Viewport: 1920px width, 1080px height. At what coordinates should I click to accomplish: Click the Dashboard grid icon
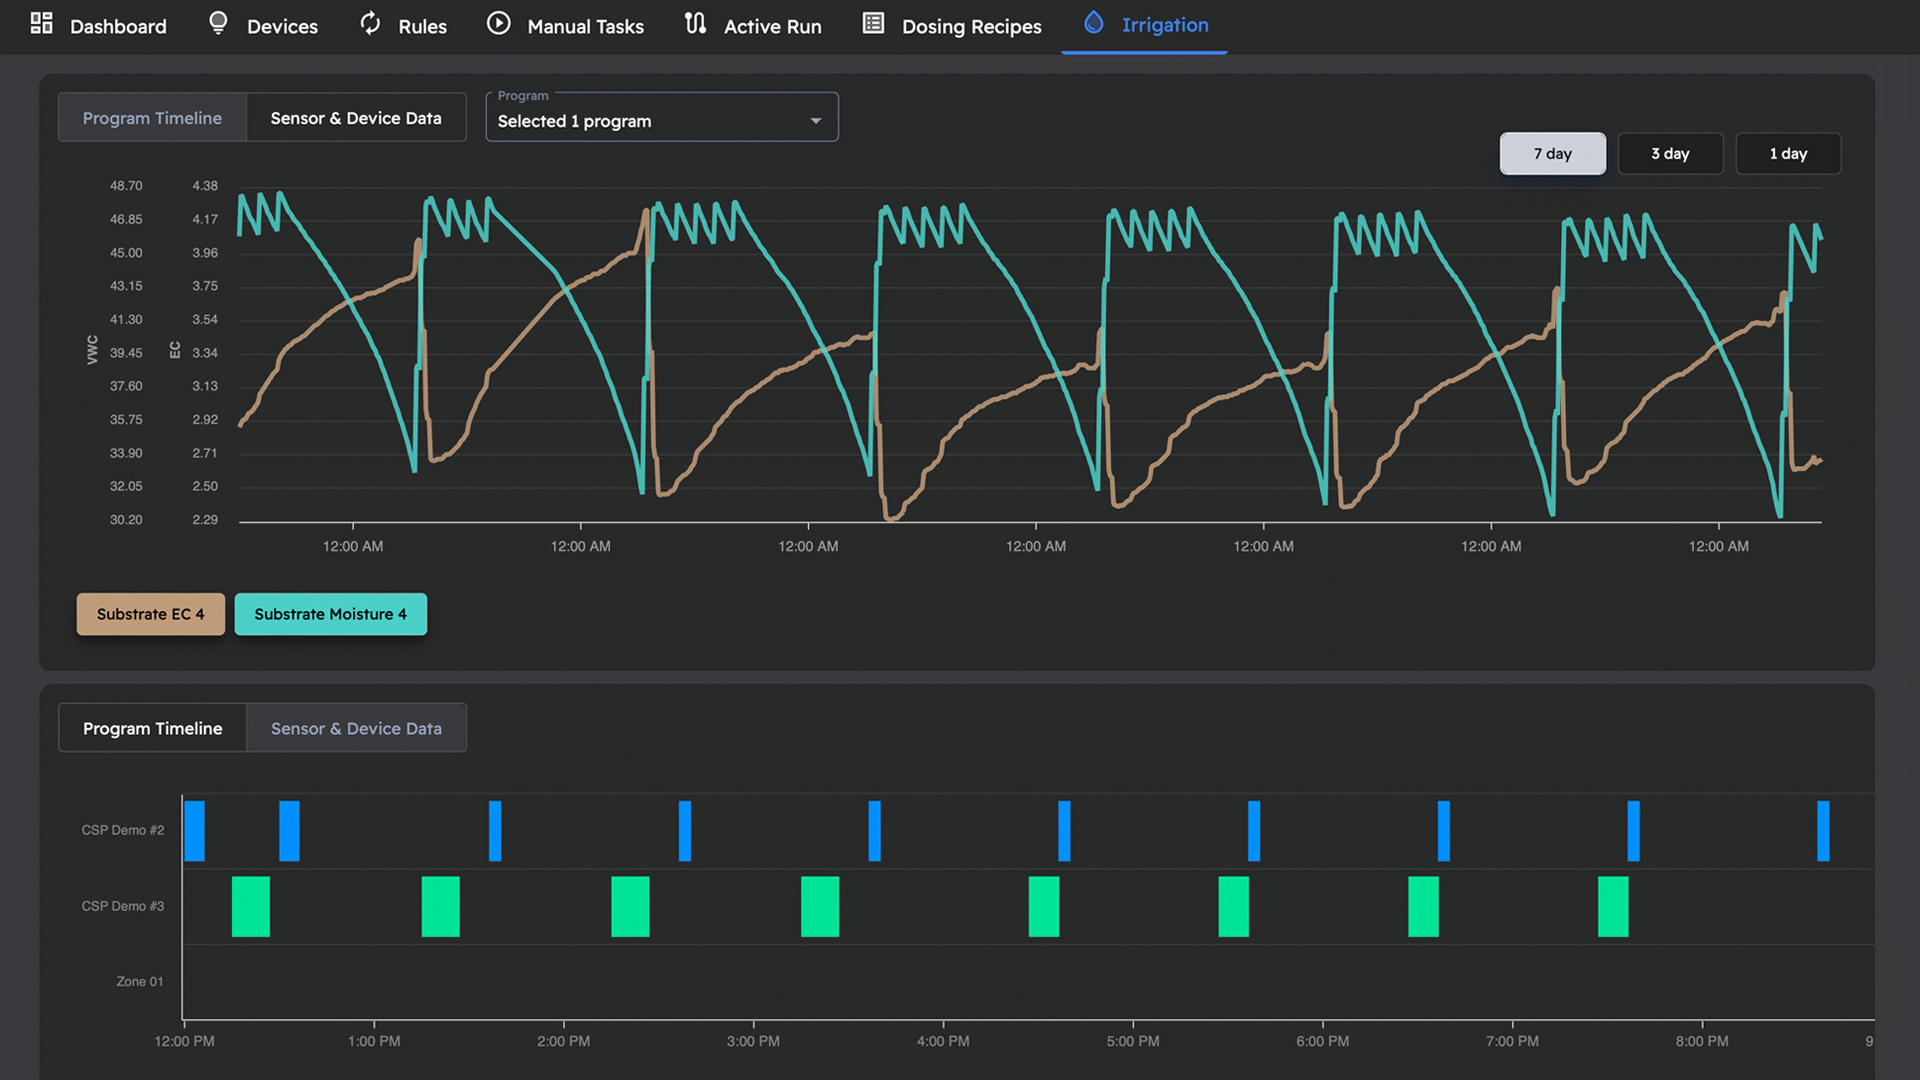coord(41,23)
